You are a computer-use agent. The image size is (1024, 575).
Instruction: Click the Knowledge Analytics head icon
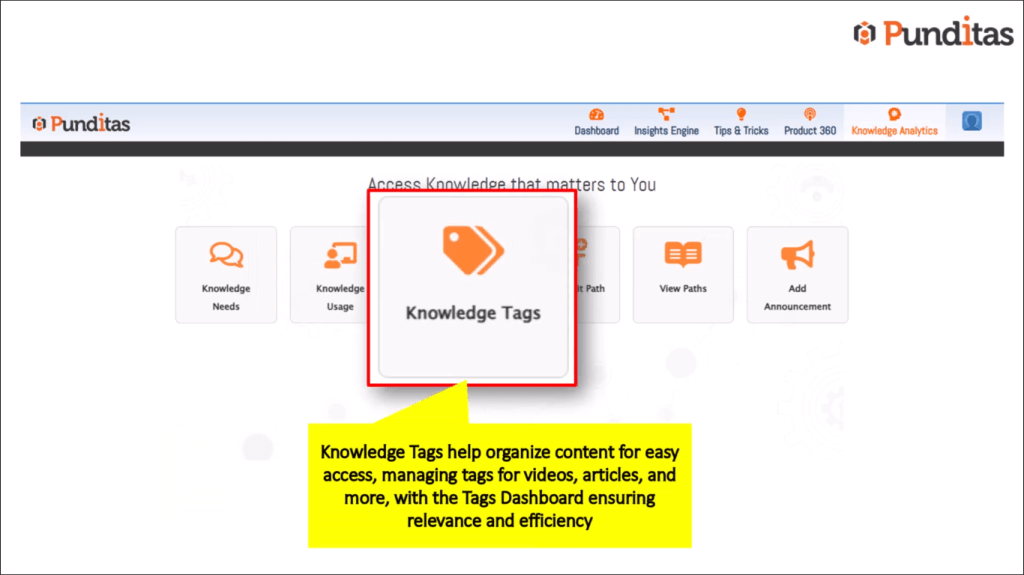tap(894, 115)
